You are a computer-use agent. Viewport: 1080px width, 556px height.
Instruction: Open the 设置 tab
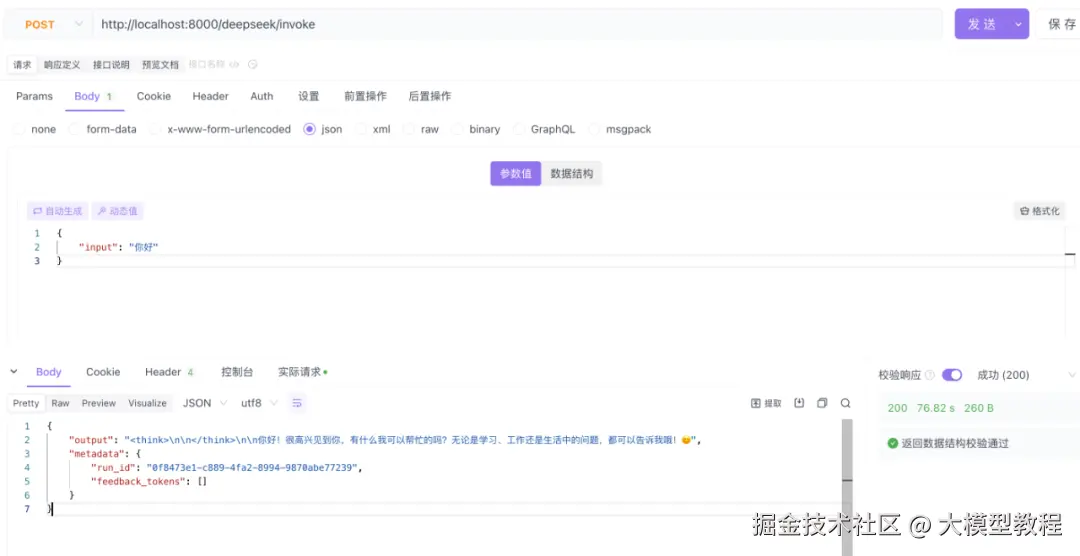309,96
